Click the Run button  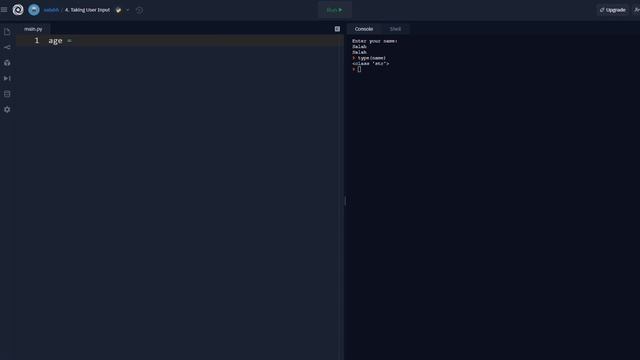(335, 10)
